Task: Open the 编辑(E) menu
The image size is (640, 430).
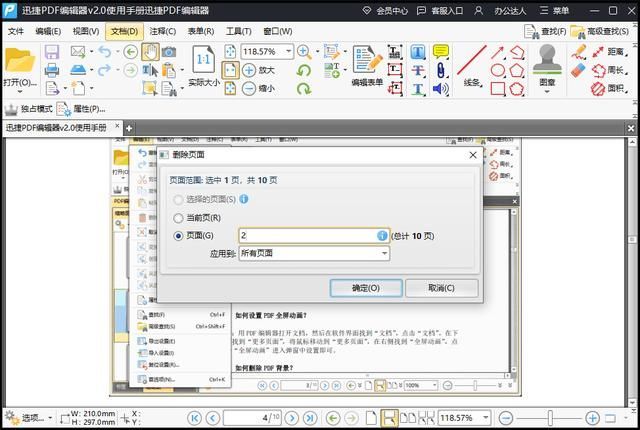Action: click(x=48, y=31)
